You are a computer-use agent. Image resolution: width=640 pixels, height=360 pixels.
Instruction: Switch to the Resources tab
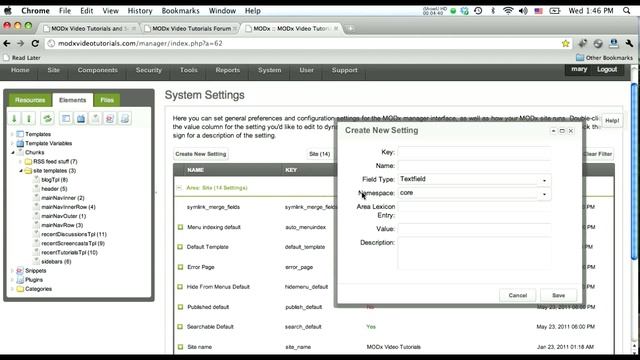30,100
